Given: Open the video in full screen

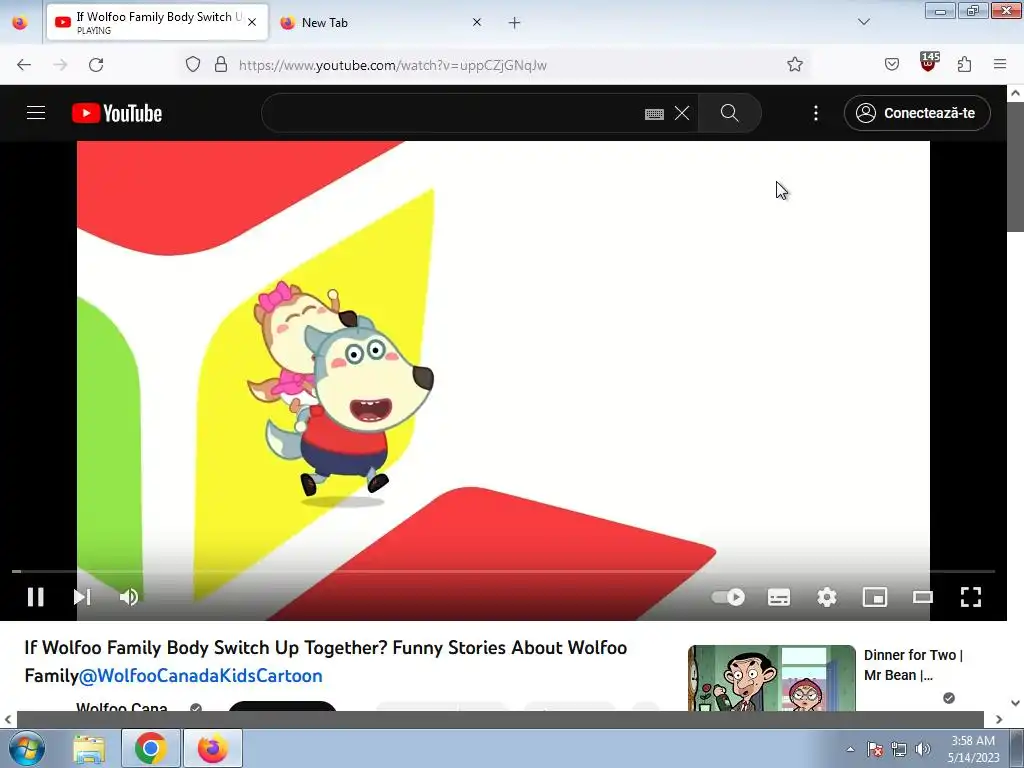Looking at the screenshot, I should click(971, 597).
